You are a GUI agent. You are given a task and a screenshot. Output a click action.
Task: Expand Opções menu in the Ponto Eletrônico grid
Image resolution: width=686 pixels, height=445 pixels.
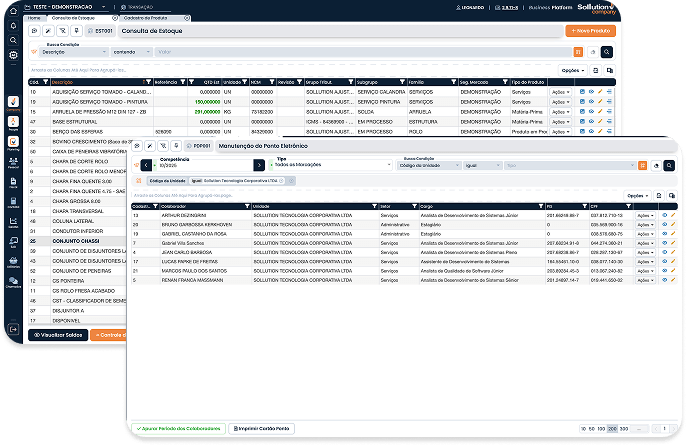pyautogui.click(x=637, y=195)
